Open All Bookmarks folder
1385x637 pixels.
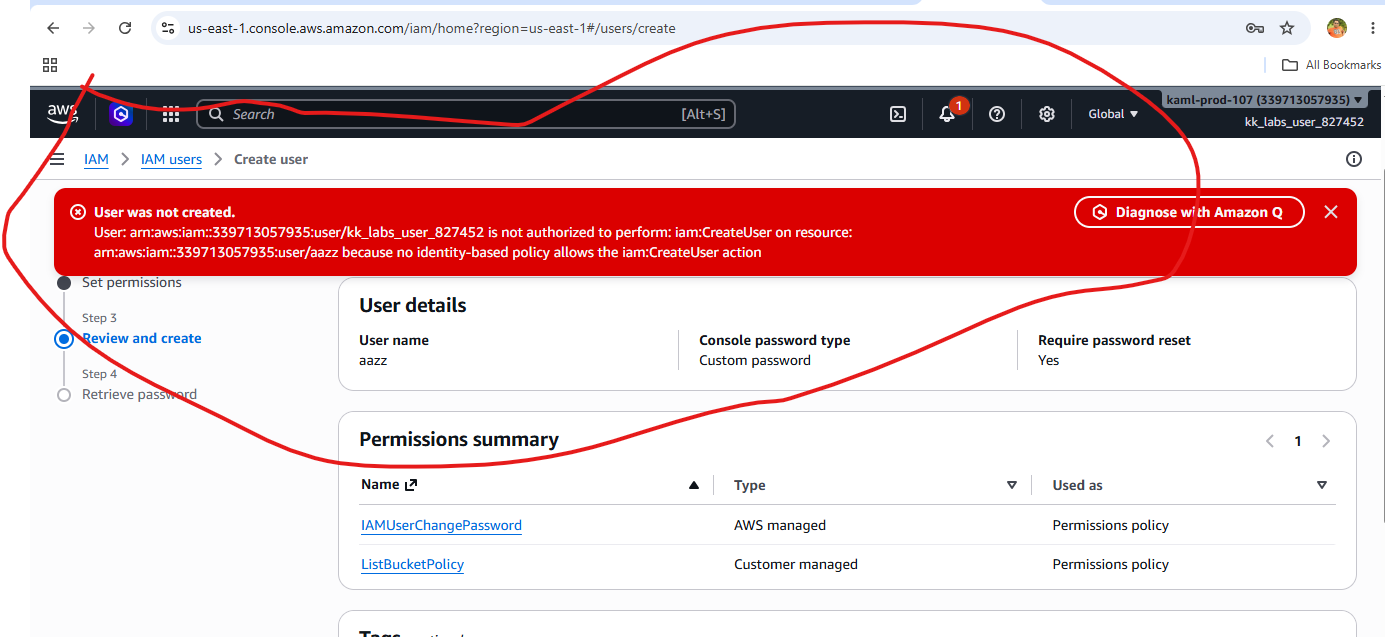click(1331, 65)
